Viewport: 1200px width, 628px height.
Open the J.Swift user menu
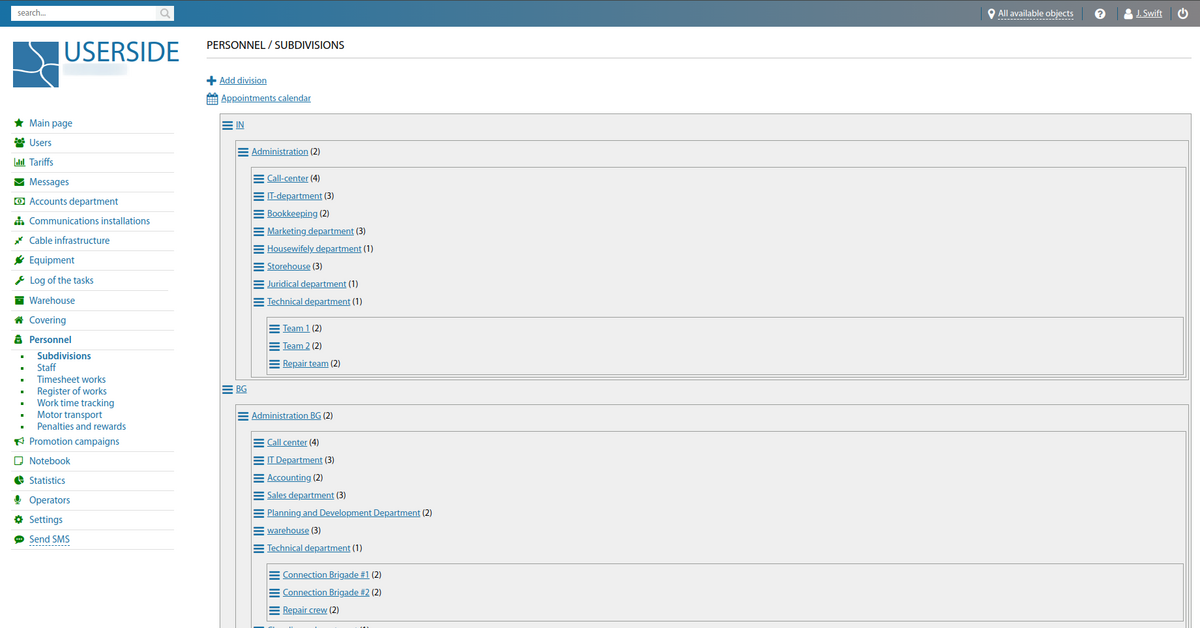point(1145,14)
